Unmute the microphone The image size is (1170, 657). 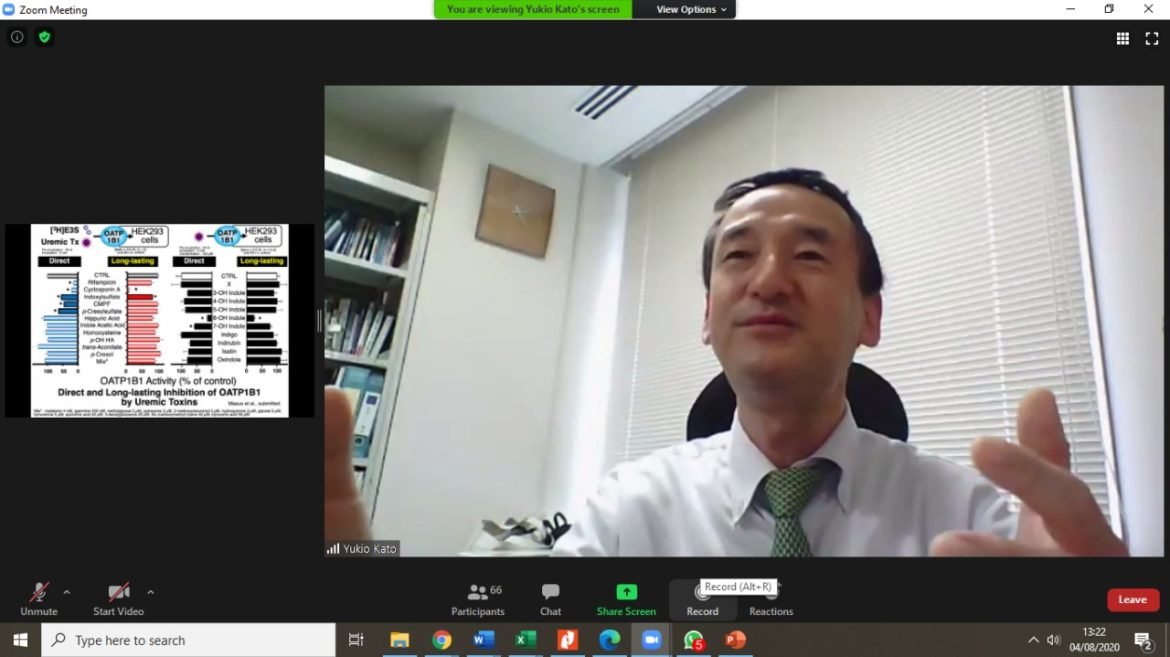(39, 599)
